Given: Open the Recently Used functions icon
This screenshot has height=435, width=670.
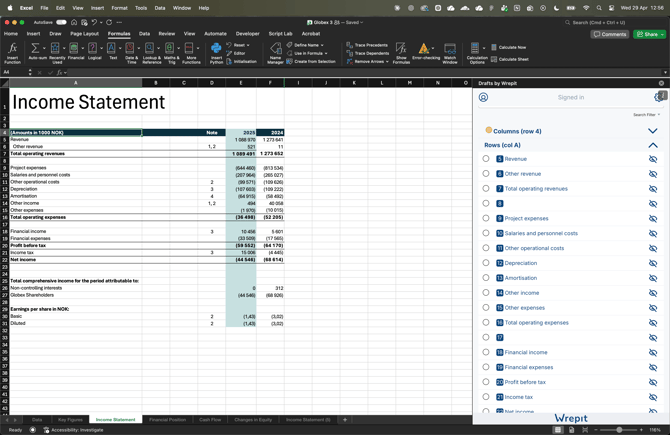Looking at the screenshot, I should 55,48.
